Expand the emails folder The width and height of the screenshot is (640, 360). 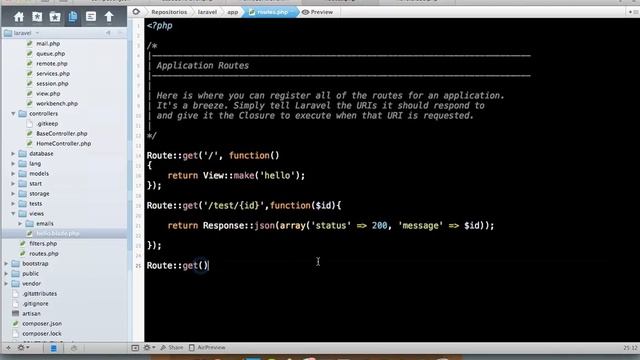coord(20,224)
